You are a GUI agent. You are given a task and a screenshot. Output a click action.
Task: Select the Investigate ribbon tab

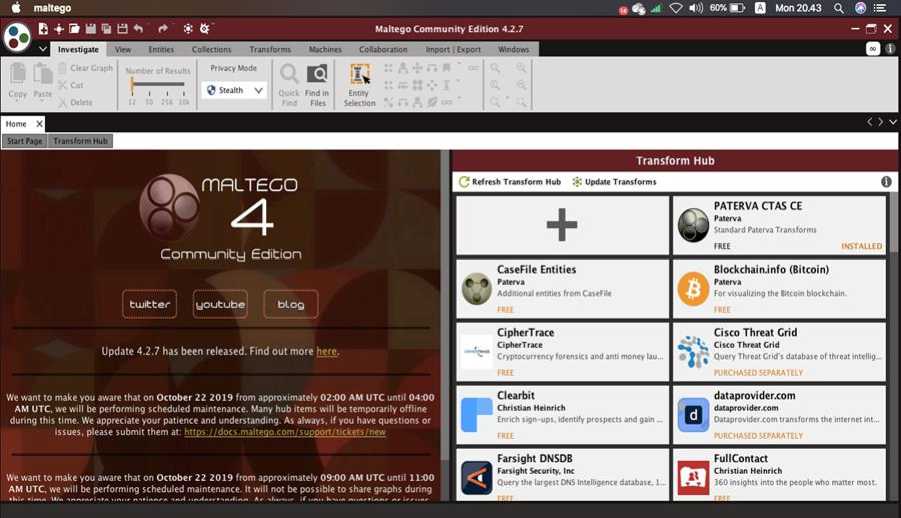pyautogui.click(x=78, y=49)
